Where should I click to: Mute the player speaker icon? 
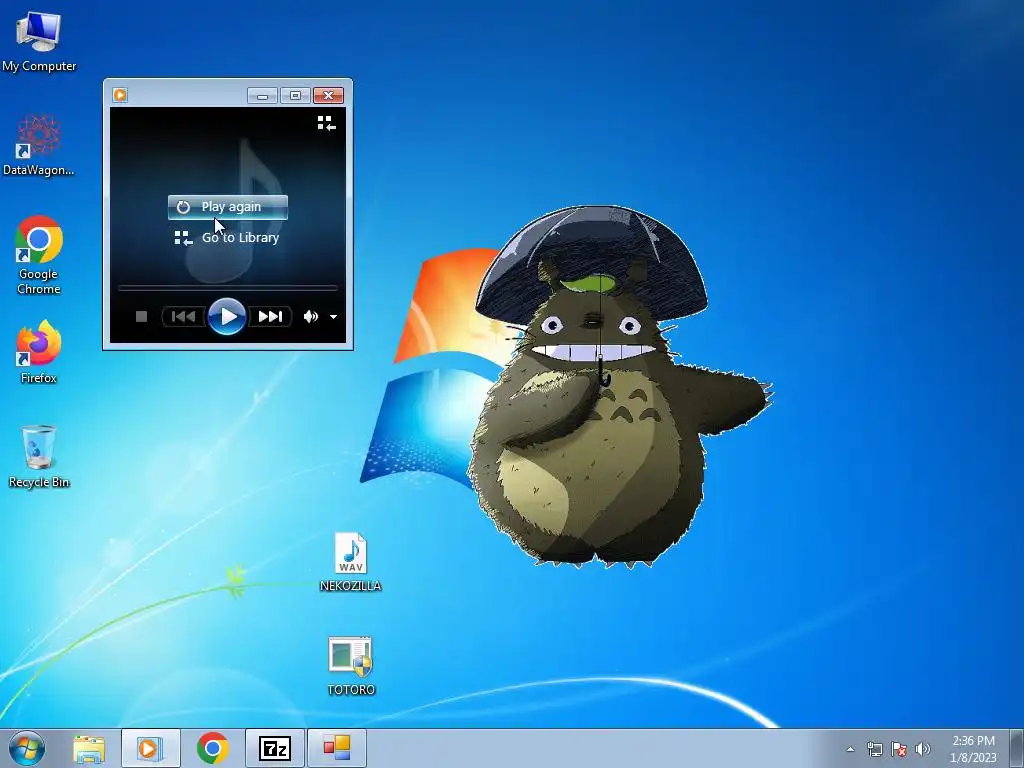[311, 317]
